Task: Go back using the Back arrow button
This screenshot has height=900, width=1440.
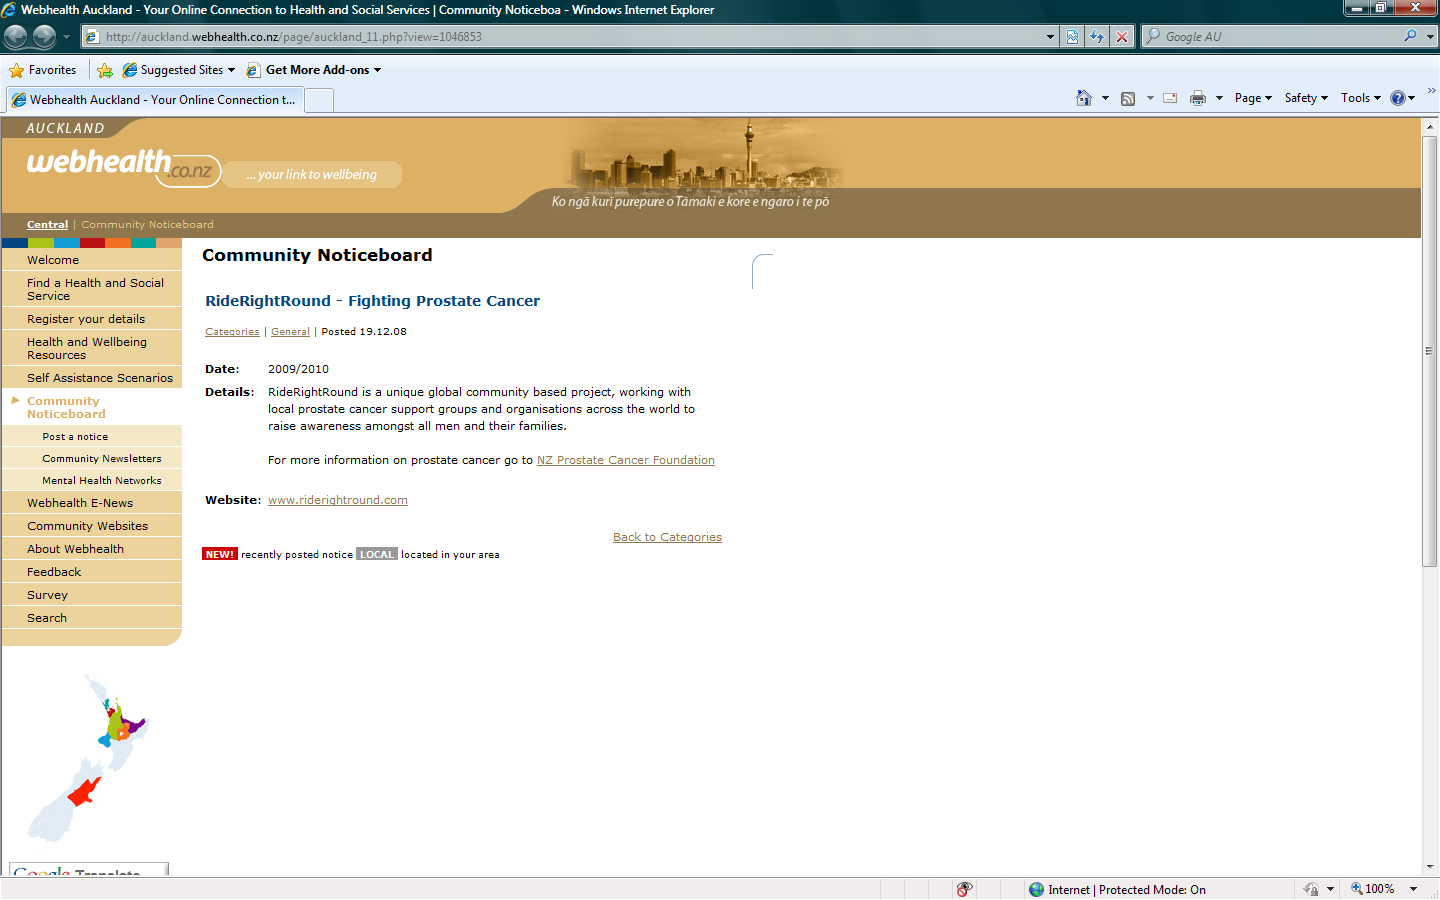Action: tap(15, 37)
